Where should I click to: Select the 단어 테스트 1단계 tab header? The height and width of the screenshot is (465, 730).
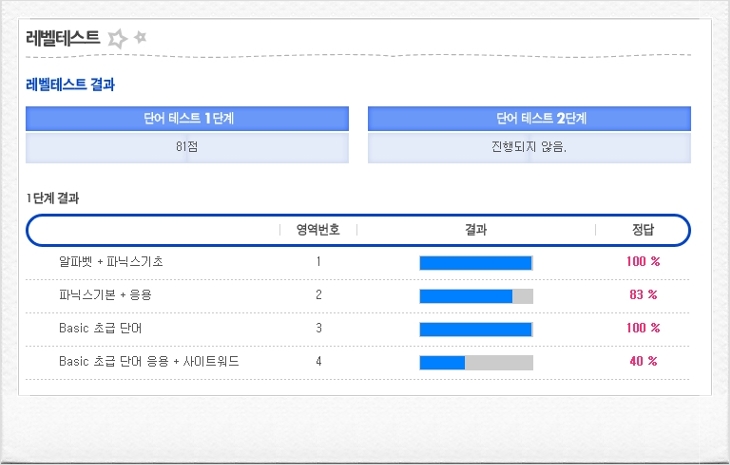[x=187, y=118]
